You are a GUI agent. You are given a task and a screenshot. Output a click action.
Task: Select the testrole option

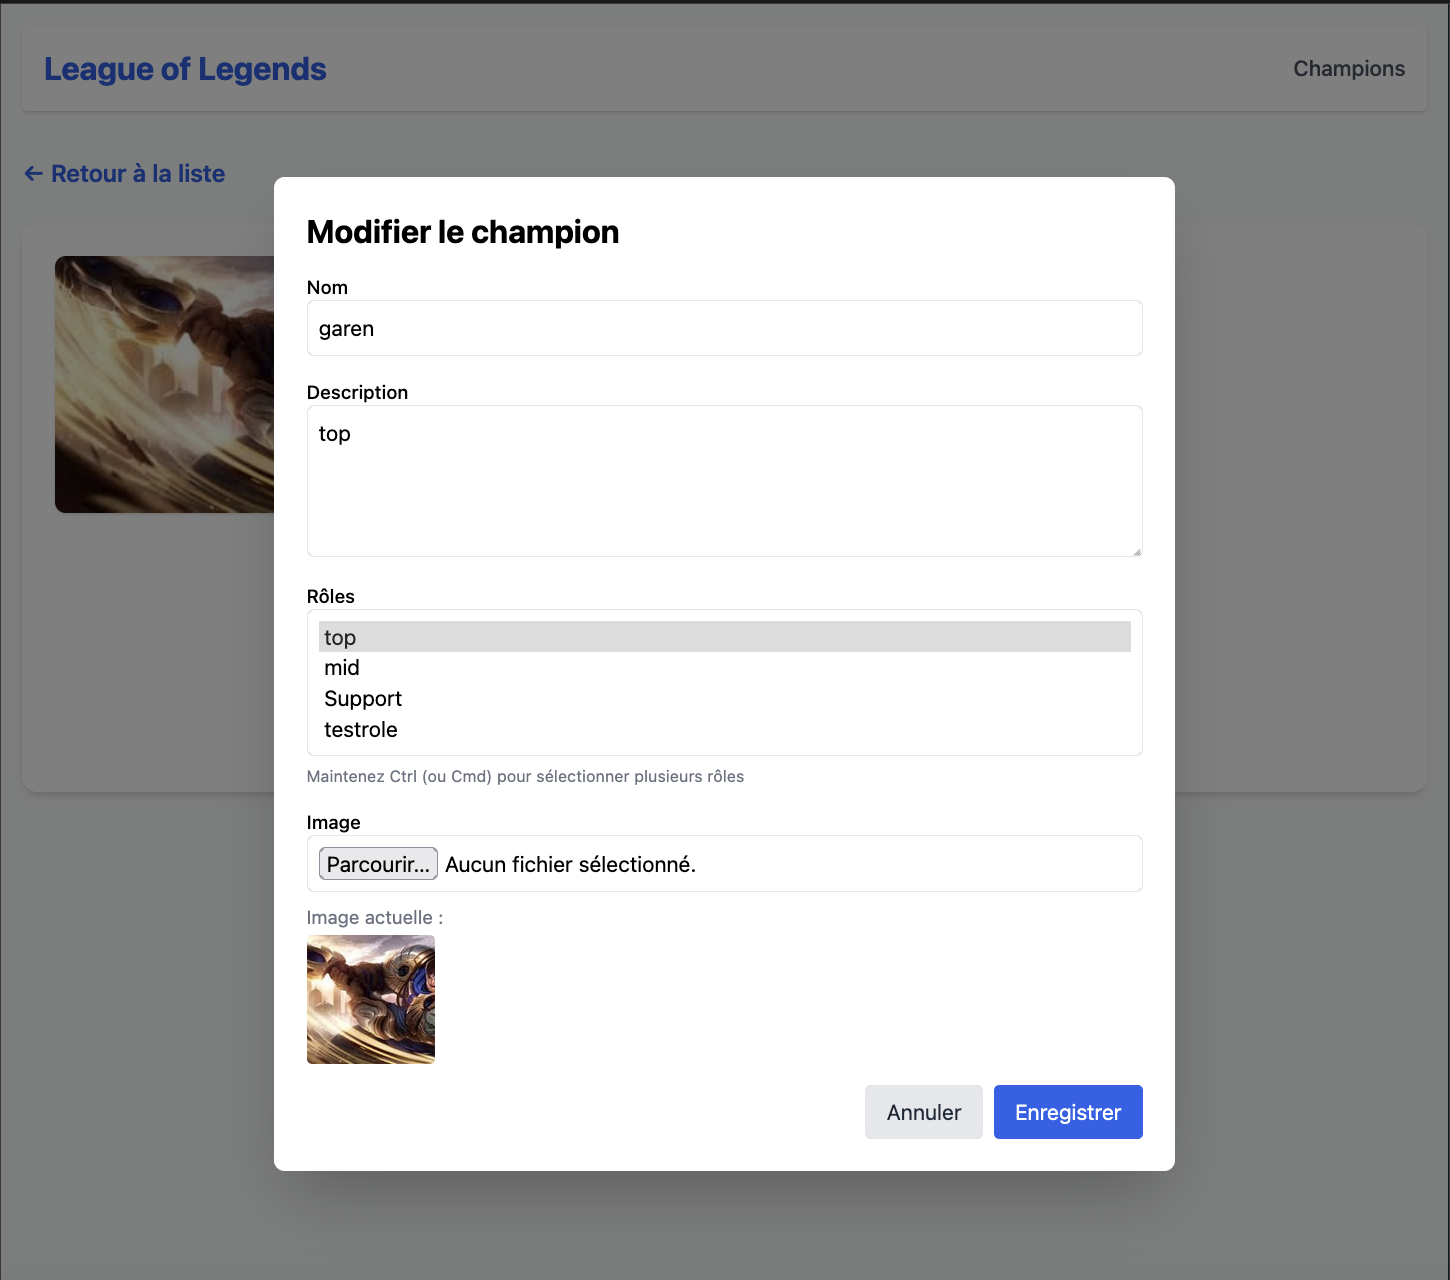[724, 730]
